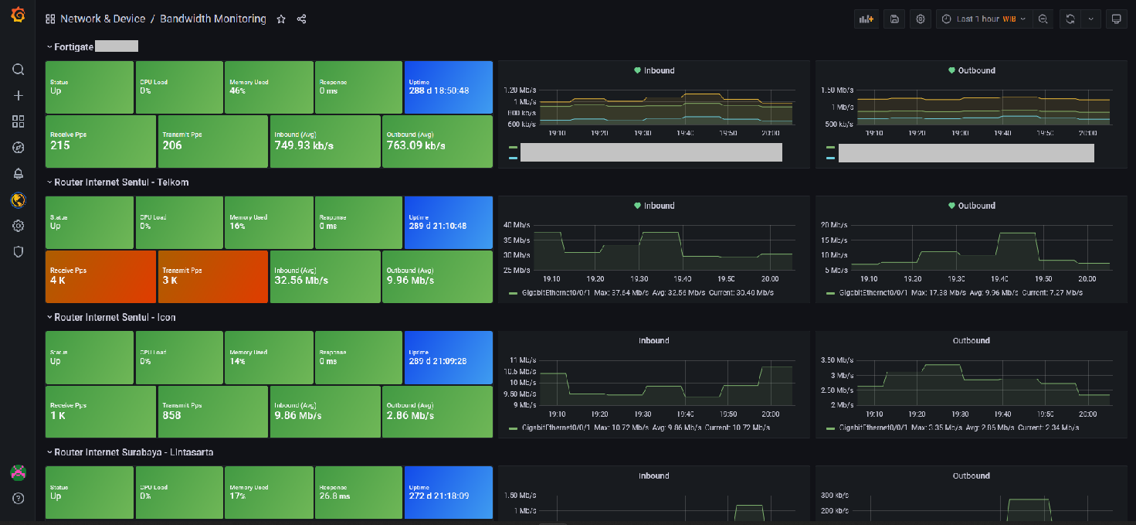Open Sentul Icon Inbound panel title menu
Screen dimensions: 1136x525
pos(653,340)
